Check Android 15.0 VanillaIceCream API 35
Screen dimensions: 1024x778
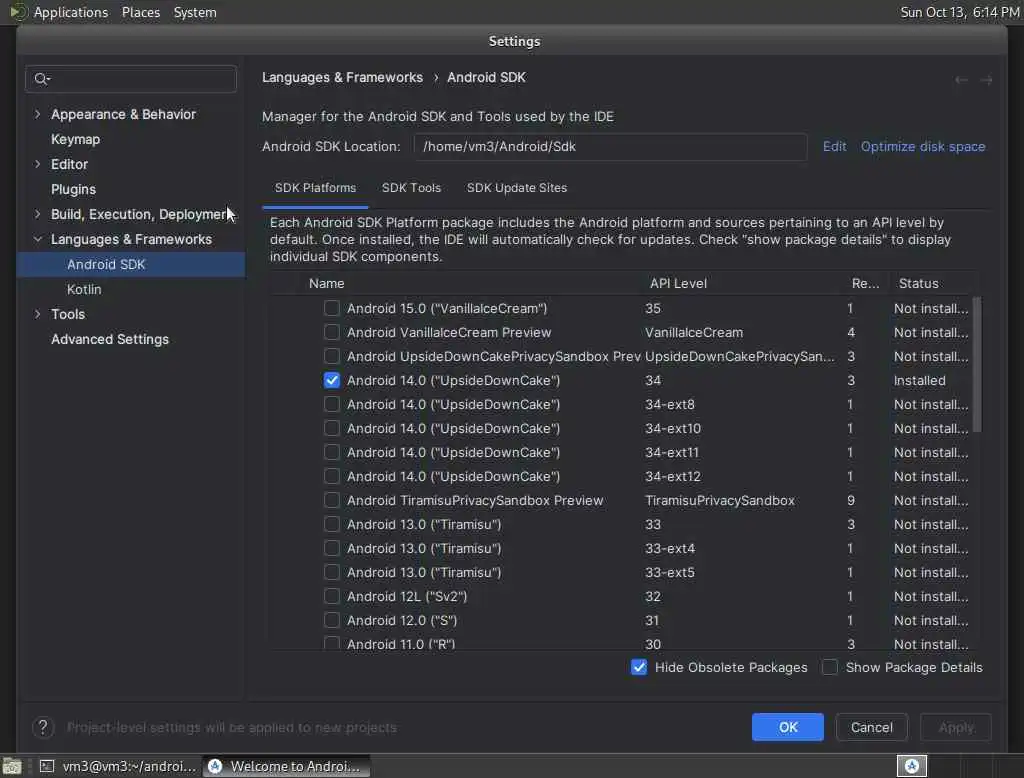click(332, 308)
